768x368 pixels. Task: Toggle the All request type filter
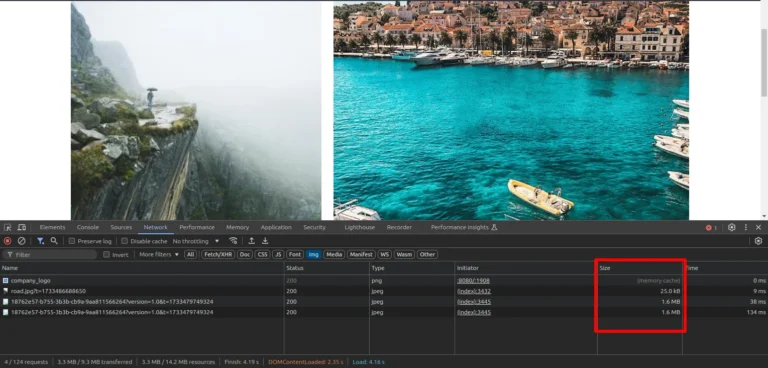tap(190, 254)
